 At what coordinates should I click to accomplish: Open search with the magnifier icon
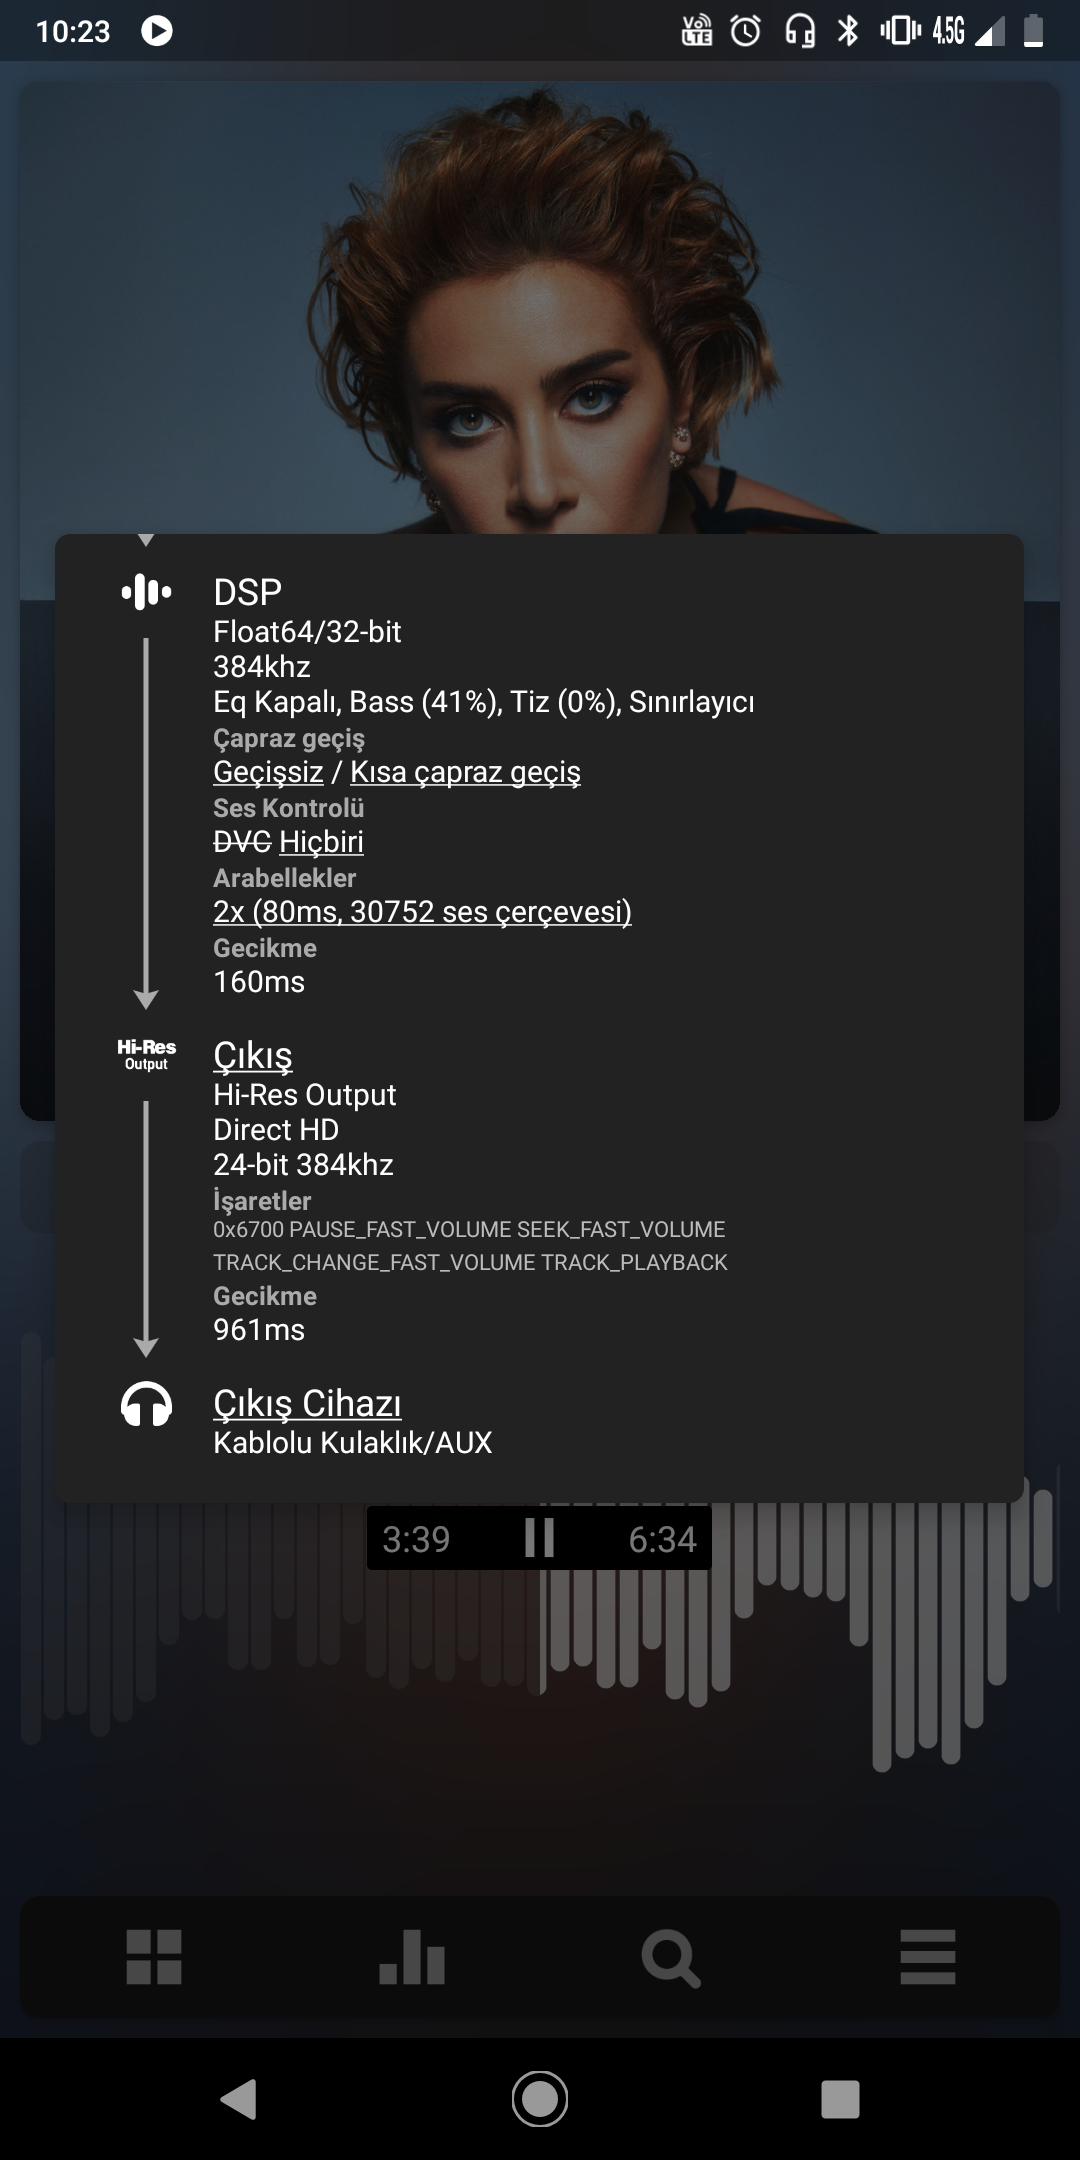pyautogui.click(x=670, y=1958)
